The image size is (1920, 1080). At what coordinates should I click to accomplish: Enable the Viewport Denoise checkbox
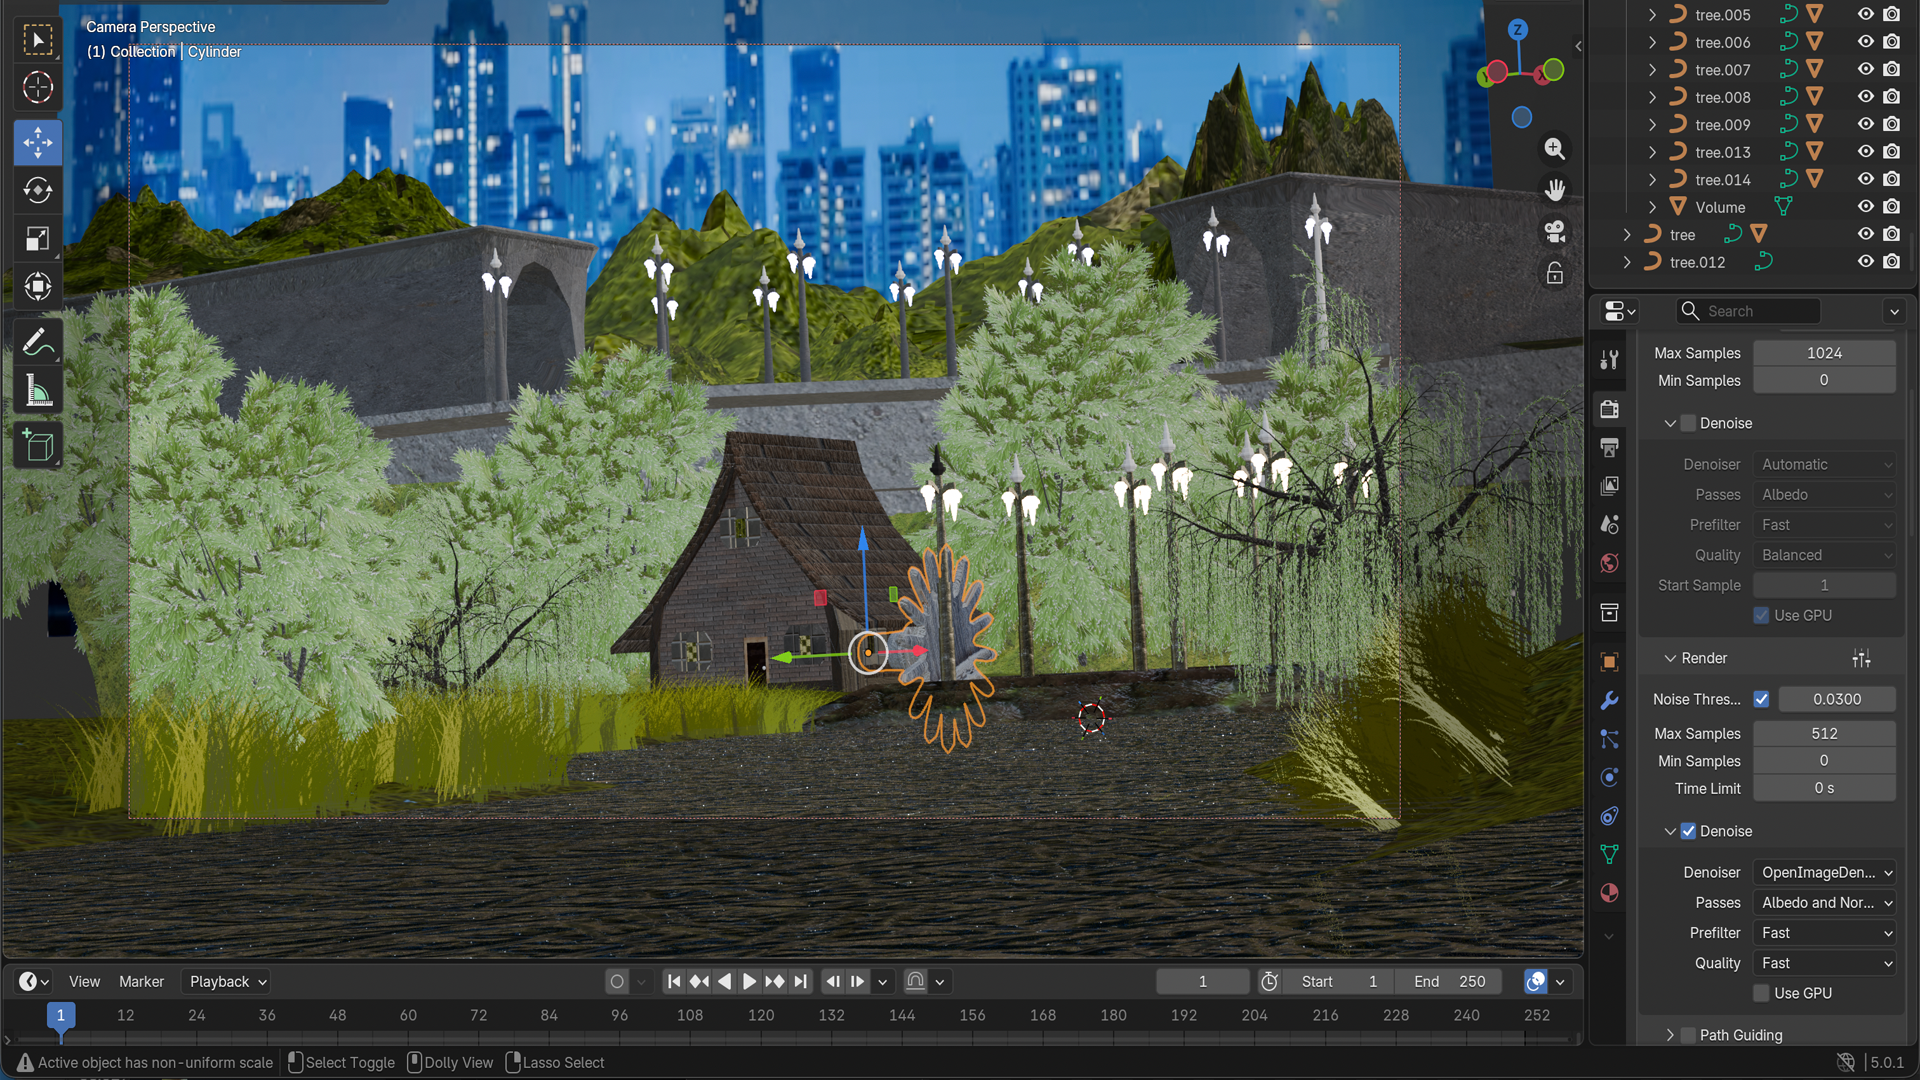[1688, 423]
